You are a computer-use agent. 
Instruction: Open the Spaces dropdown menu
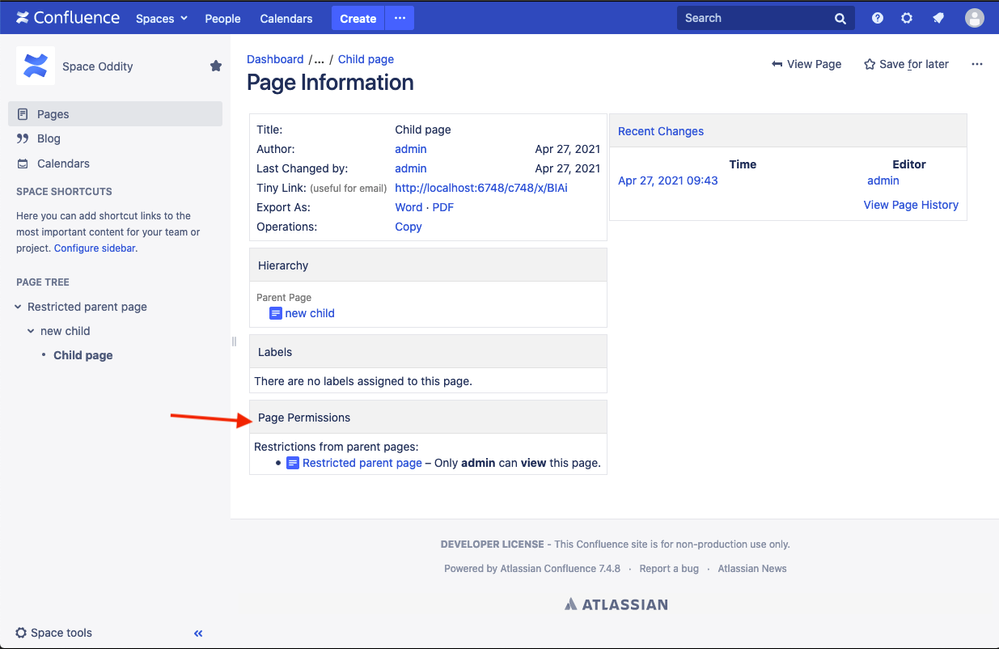pyautogui.click(x=161, y=18)
